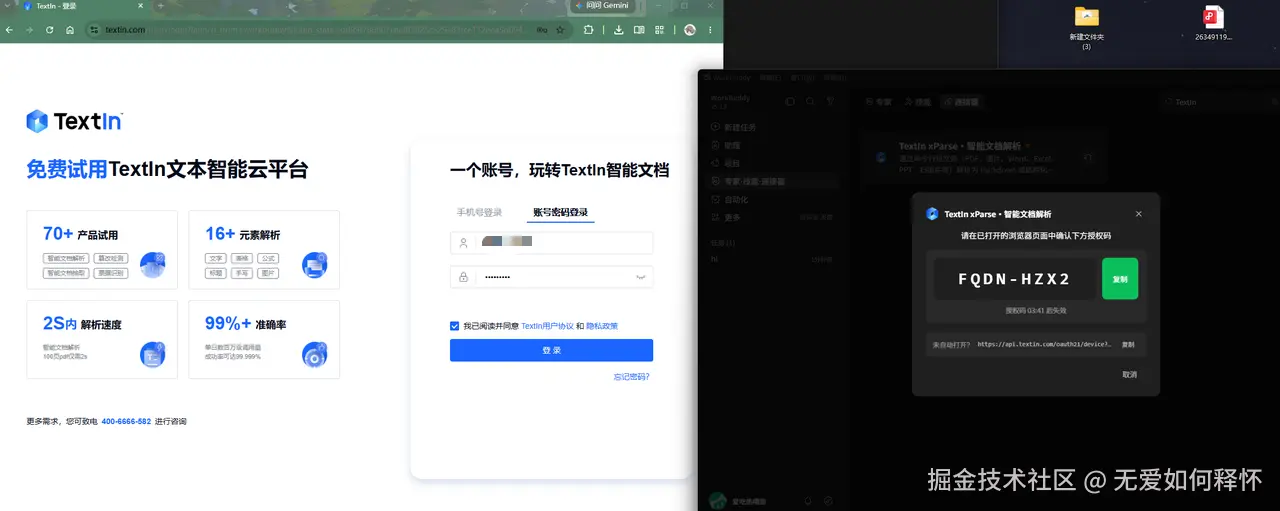Open TextIn用户协议 link
This screenshot has width=1280, height=511.
[547, 325]
